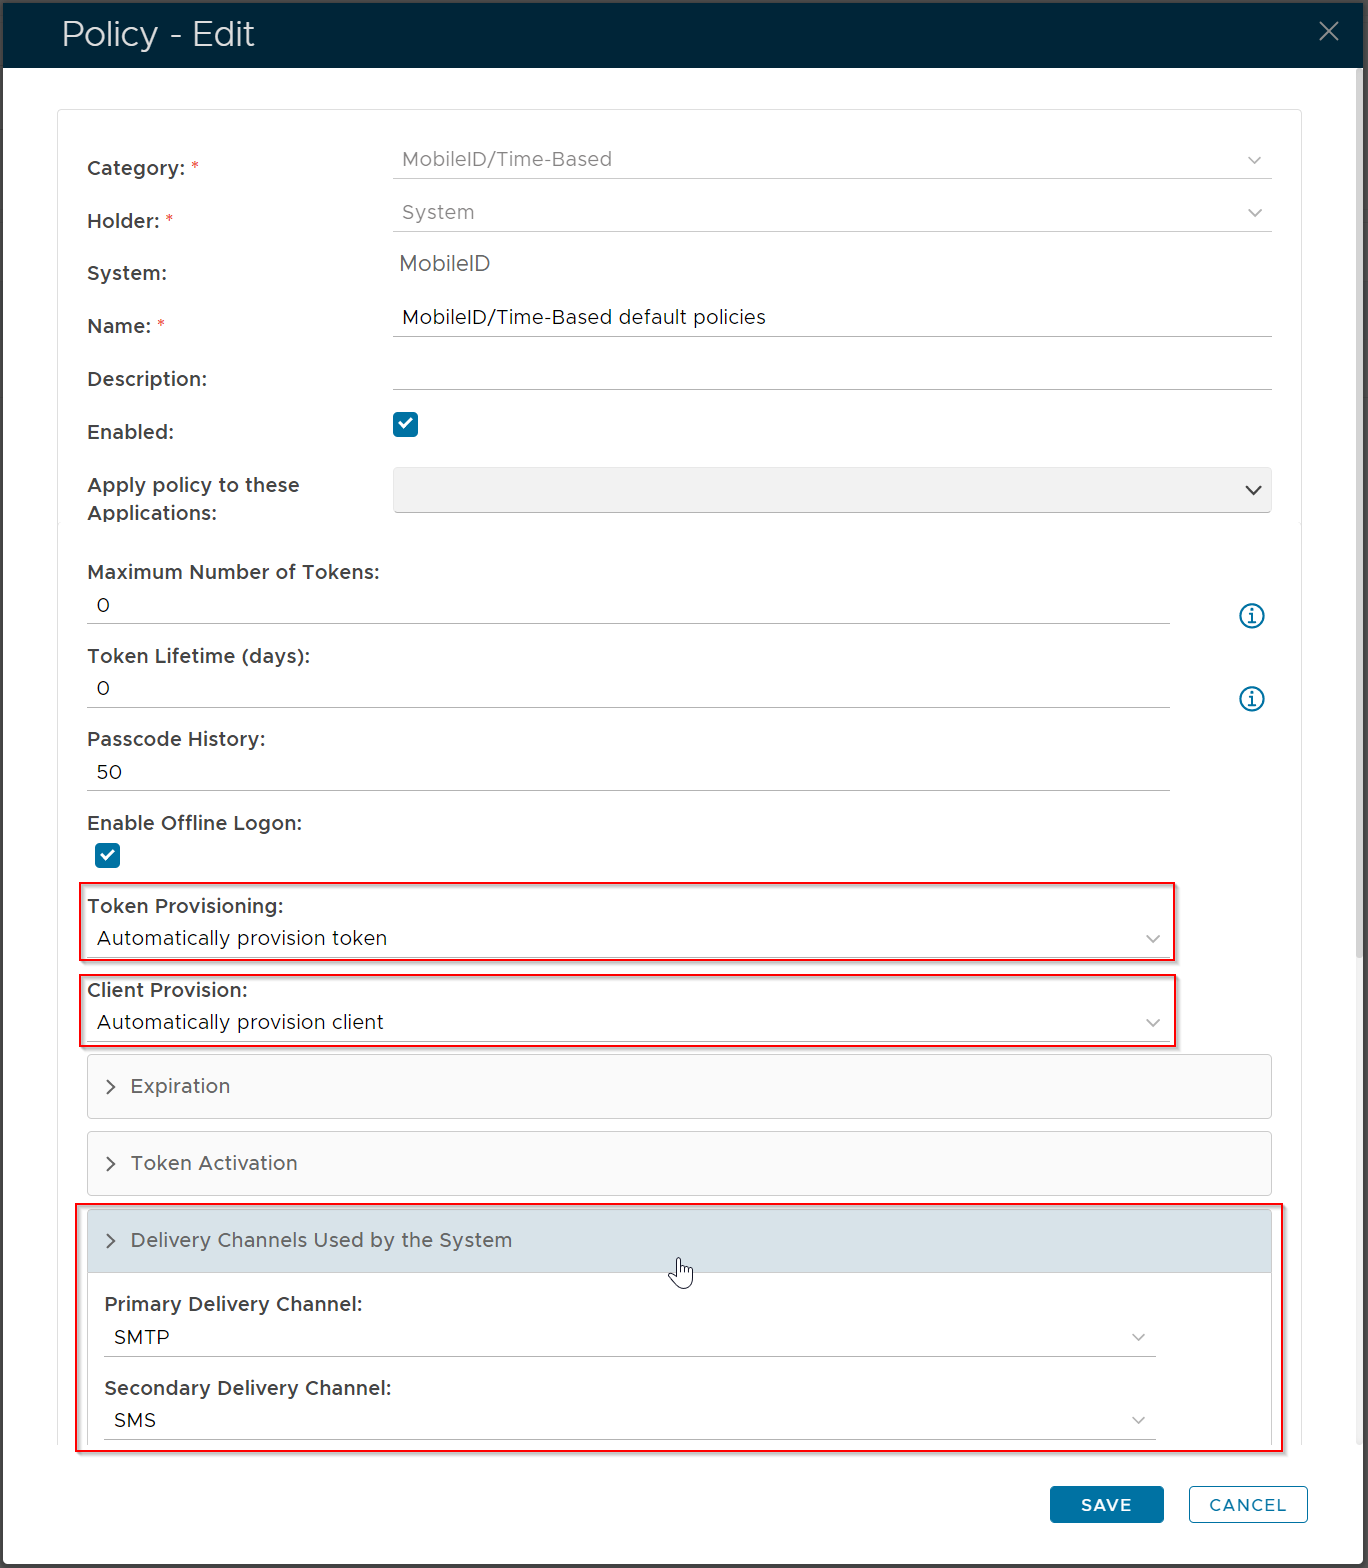
Task: Open the Holder dropdown
Action: click(831, 213)
